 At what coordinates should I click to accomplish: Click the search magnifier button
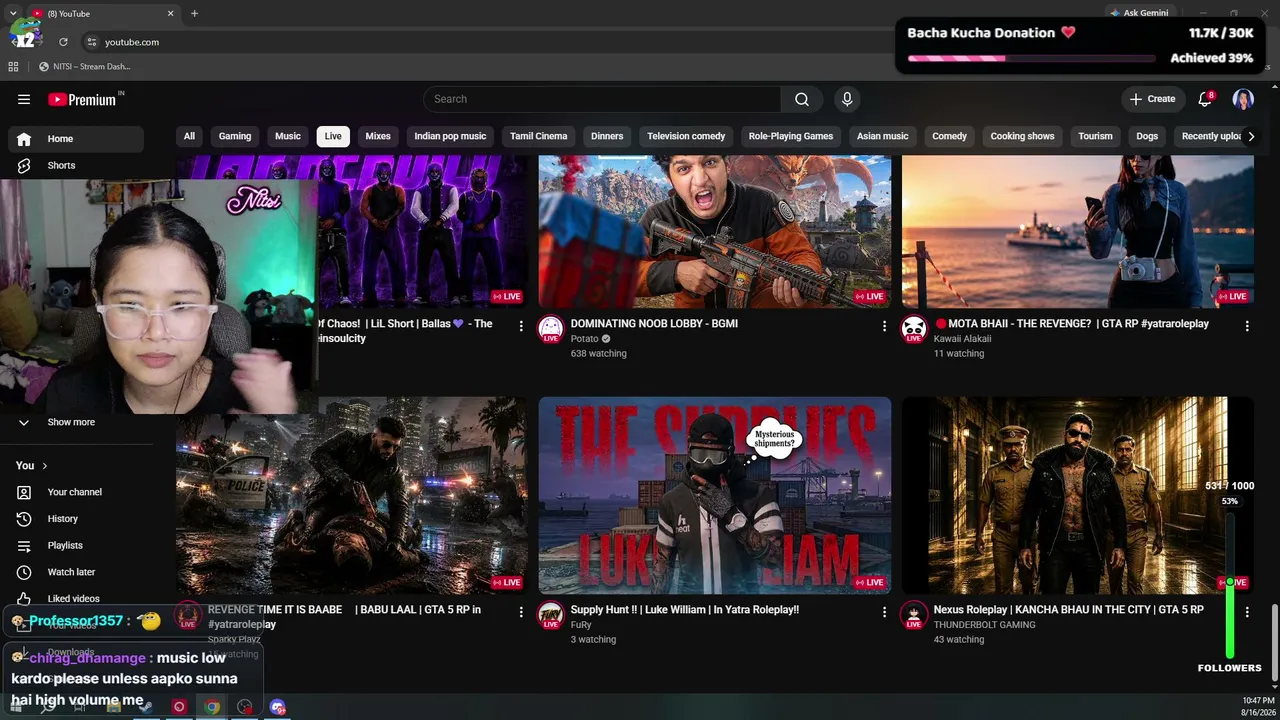(802, 99)
